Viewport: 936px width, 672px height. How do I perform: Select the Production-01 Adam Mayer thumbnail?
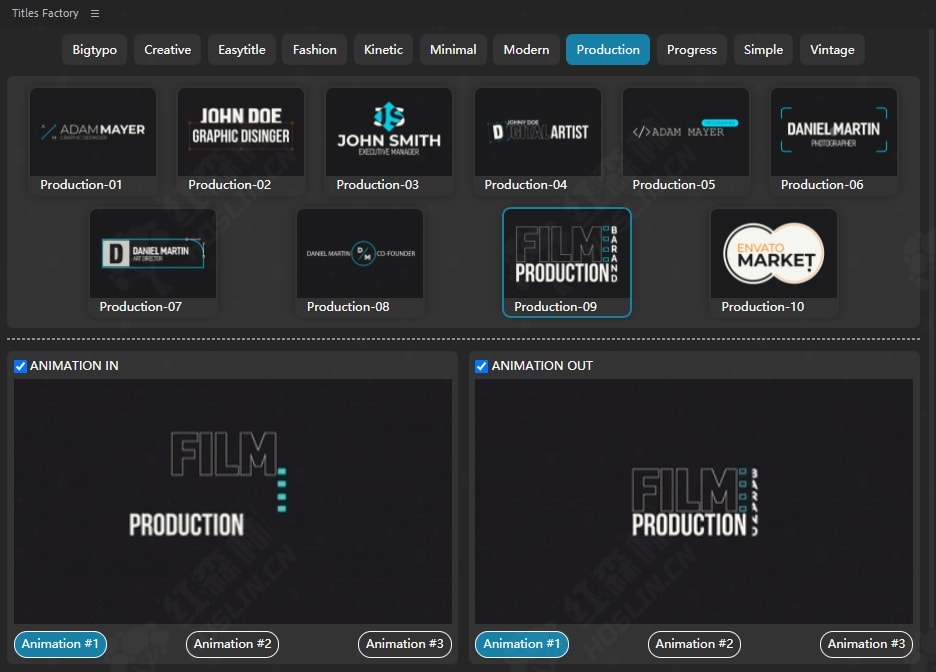pyautogui.click(x=93, y=132)
